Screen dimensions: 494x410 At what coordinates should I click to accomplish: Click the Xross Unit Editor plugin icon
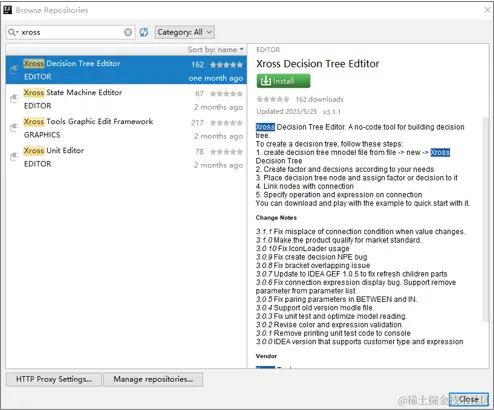(x=14, y=156)
